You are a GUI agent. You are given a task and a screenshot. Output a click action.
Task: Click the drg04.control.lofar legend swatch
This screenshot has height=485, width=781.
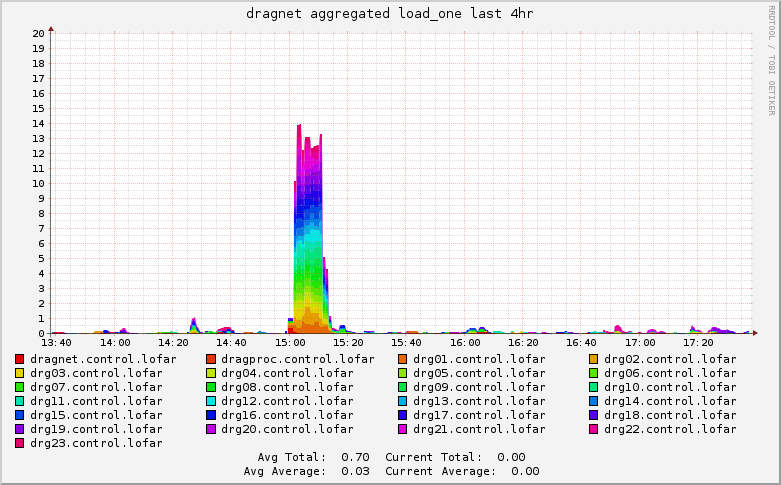pos(211,373)
